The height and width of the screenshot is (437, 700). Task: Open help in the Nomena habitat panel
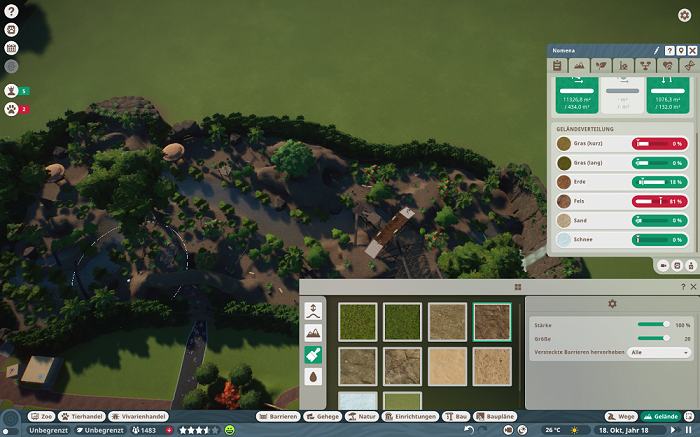click(669, 50)
